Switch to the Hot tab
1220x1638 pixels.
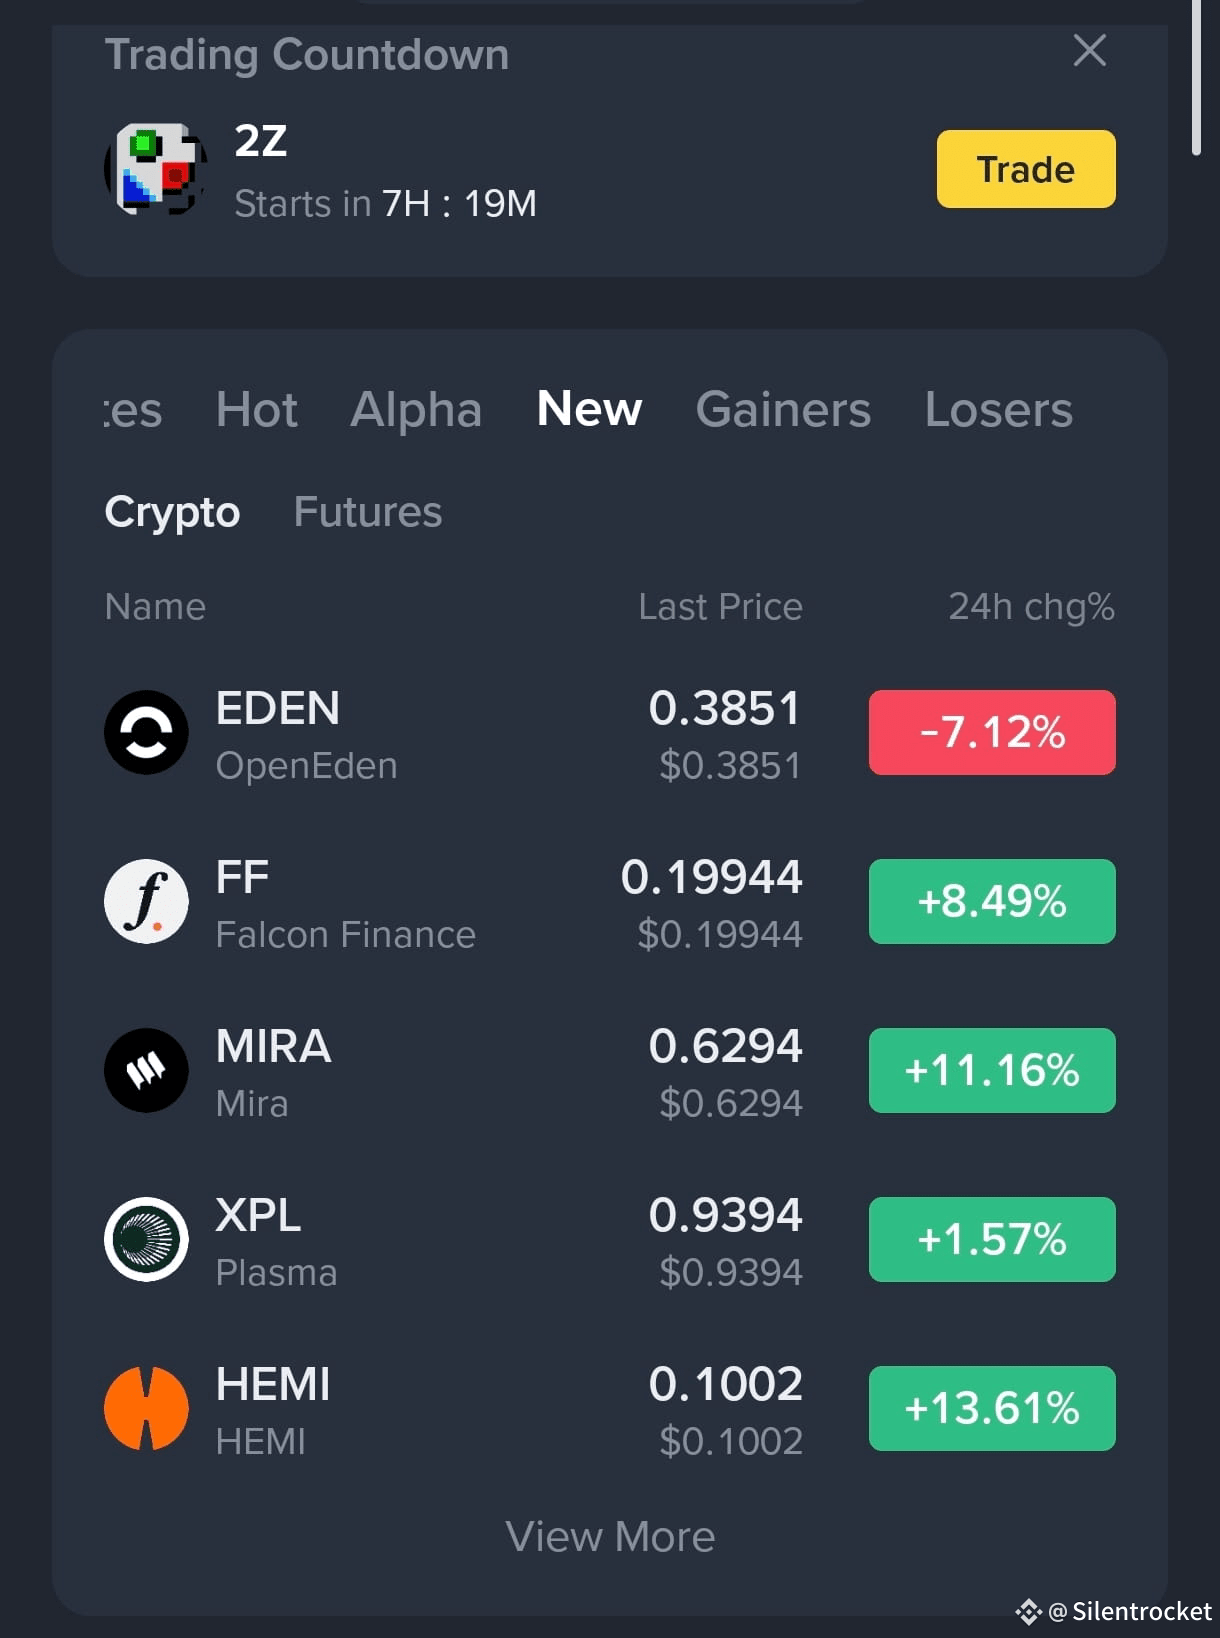(257, 409)
